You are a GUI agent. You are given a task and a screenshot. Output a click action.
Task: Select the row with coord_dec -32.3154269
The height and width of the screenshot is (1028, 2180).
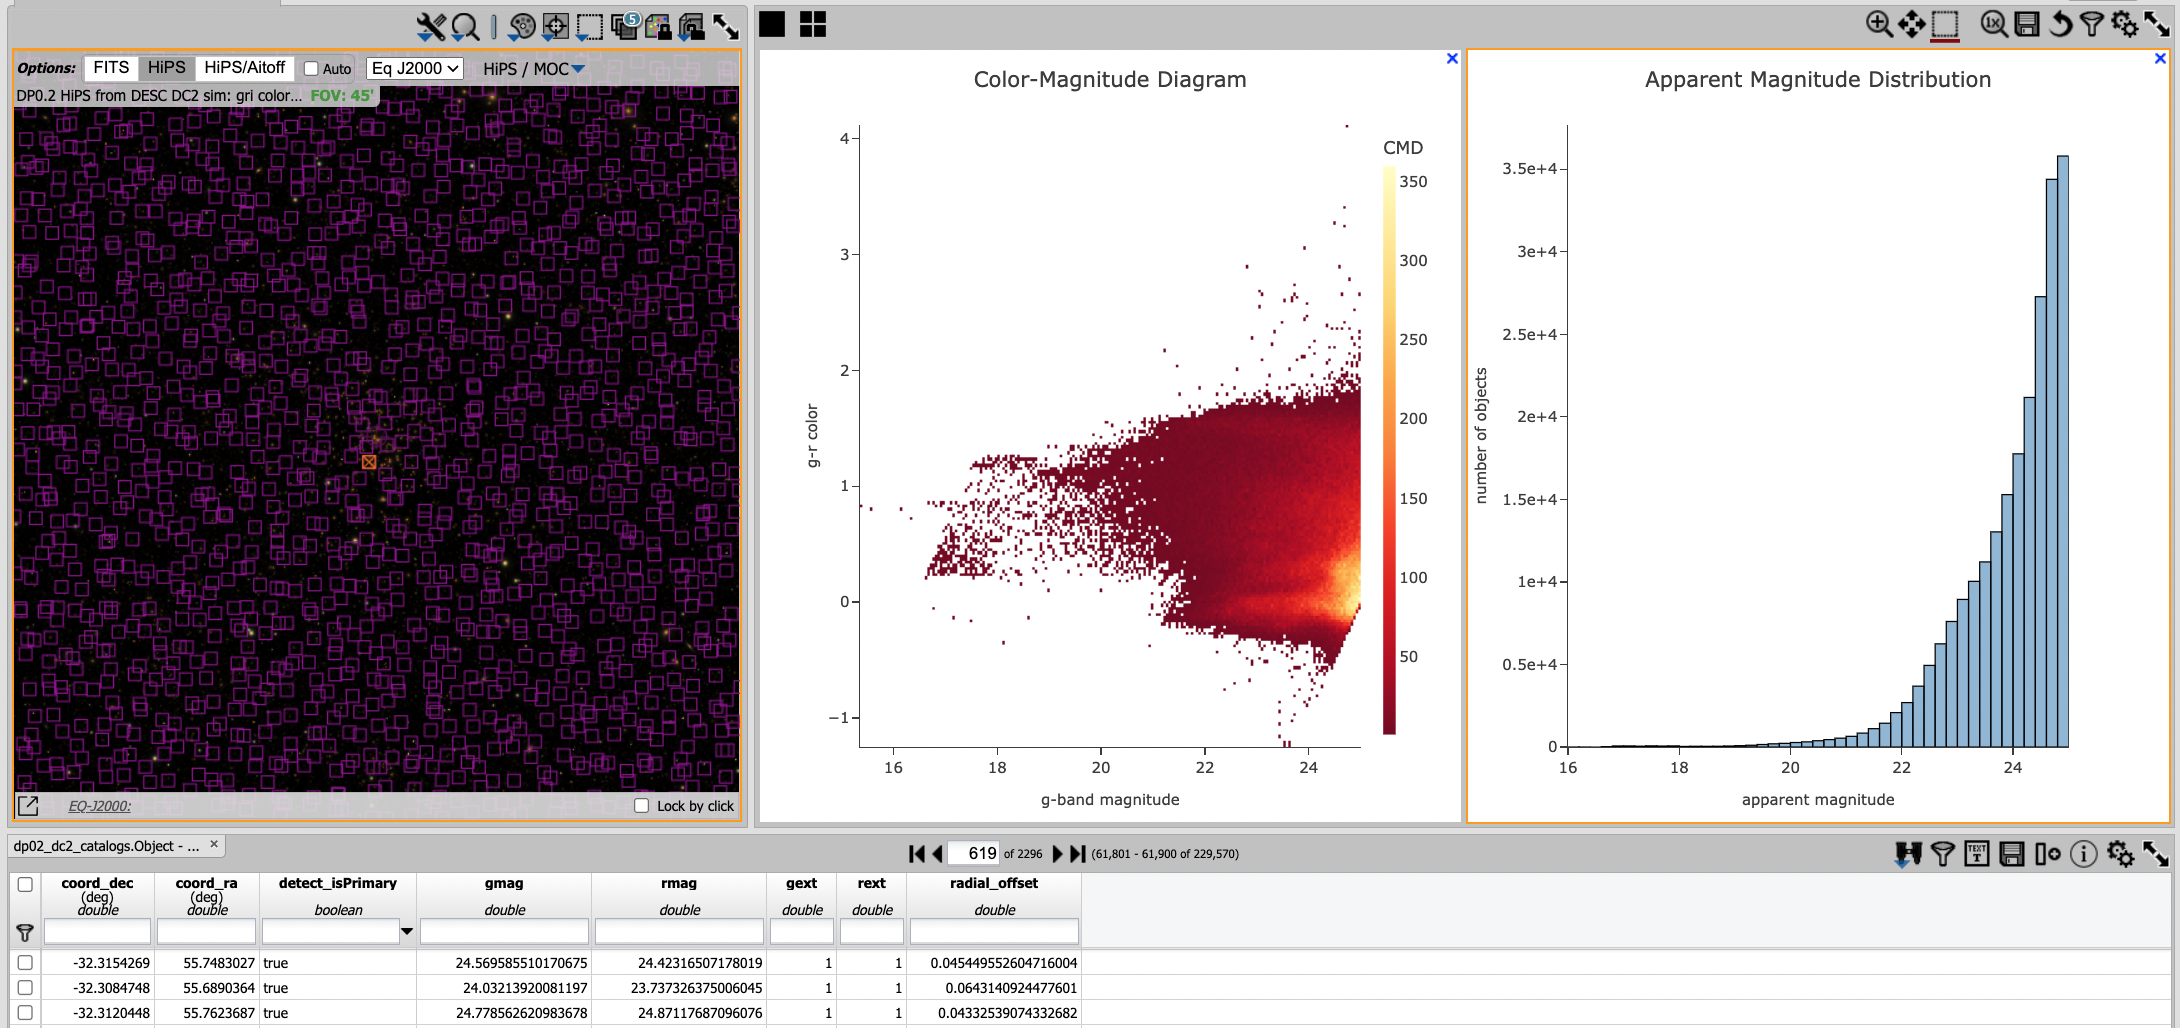tap(25, 963)
